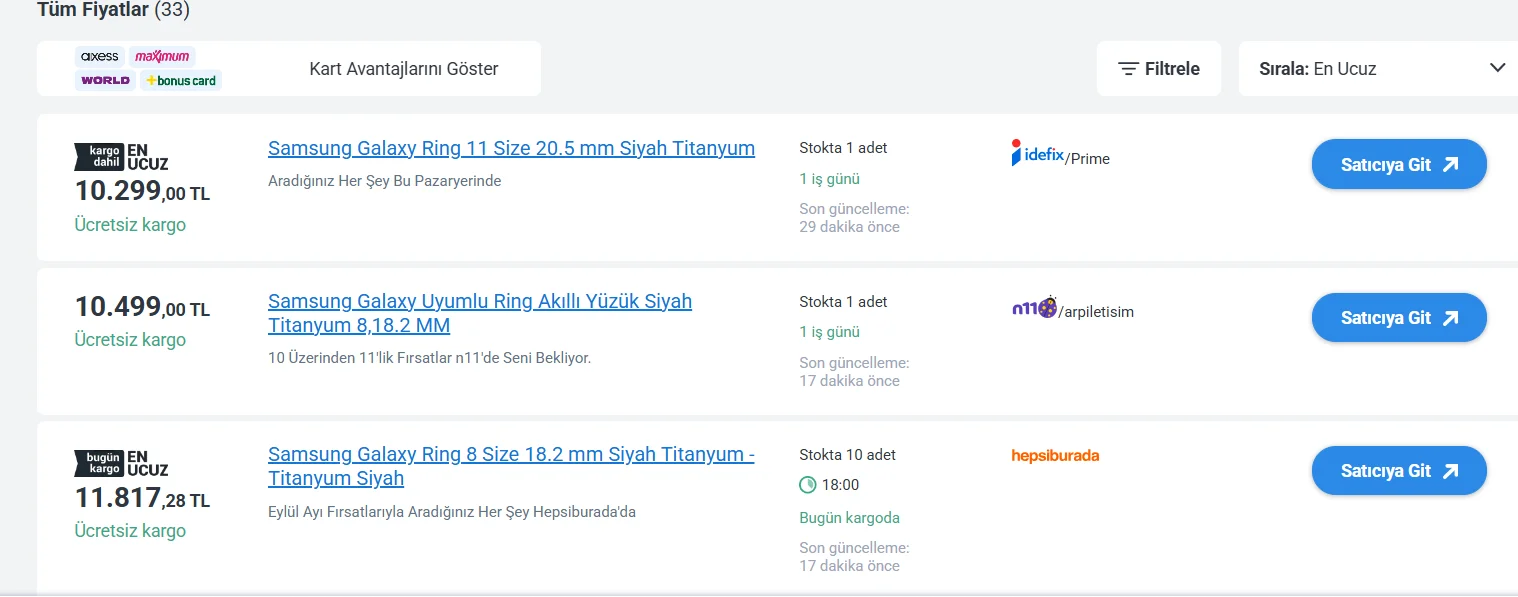Click the Bonus Card logo
The image size is (1518, 597).
(x=181, y=80)
